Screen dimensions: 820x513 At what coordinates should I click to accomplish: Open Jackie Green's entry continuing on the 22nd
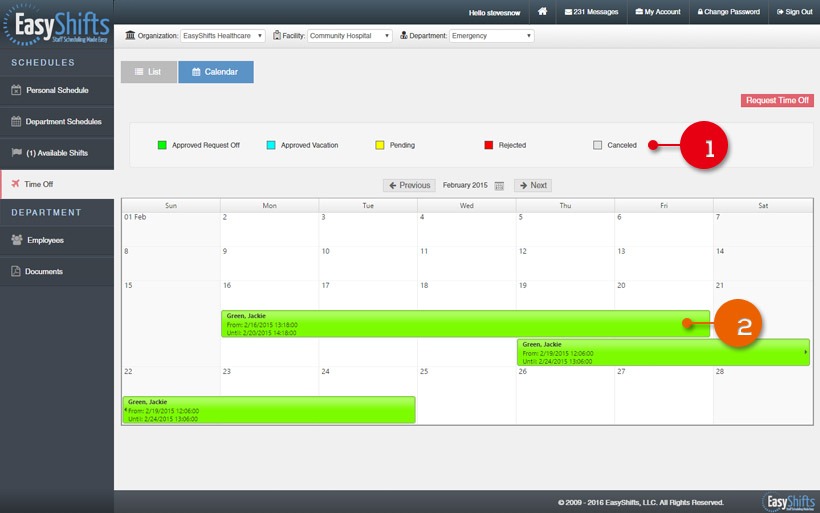click(269, 410)
